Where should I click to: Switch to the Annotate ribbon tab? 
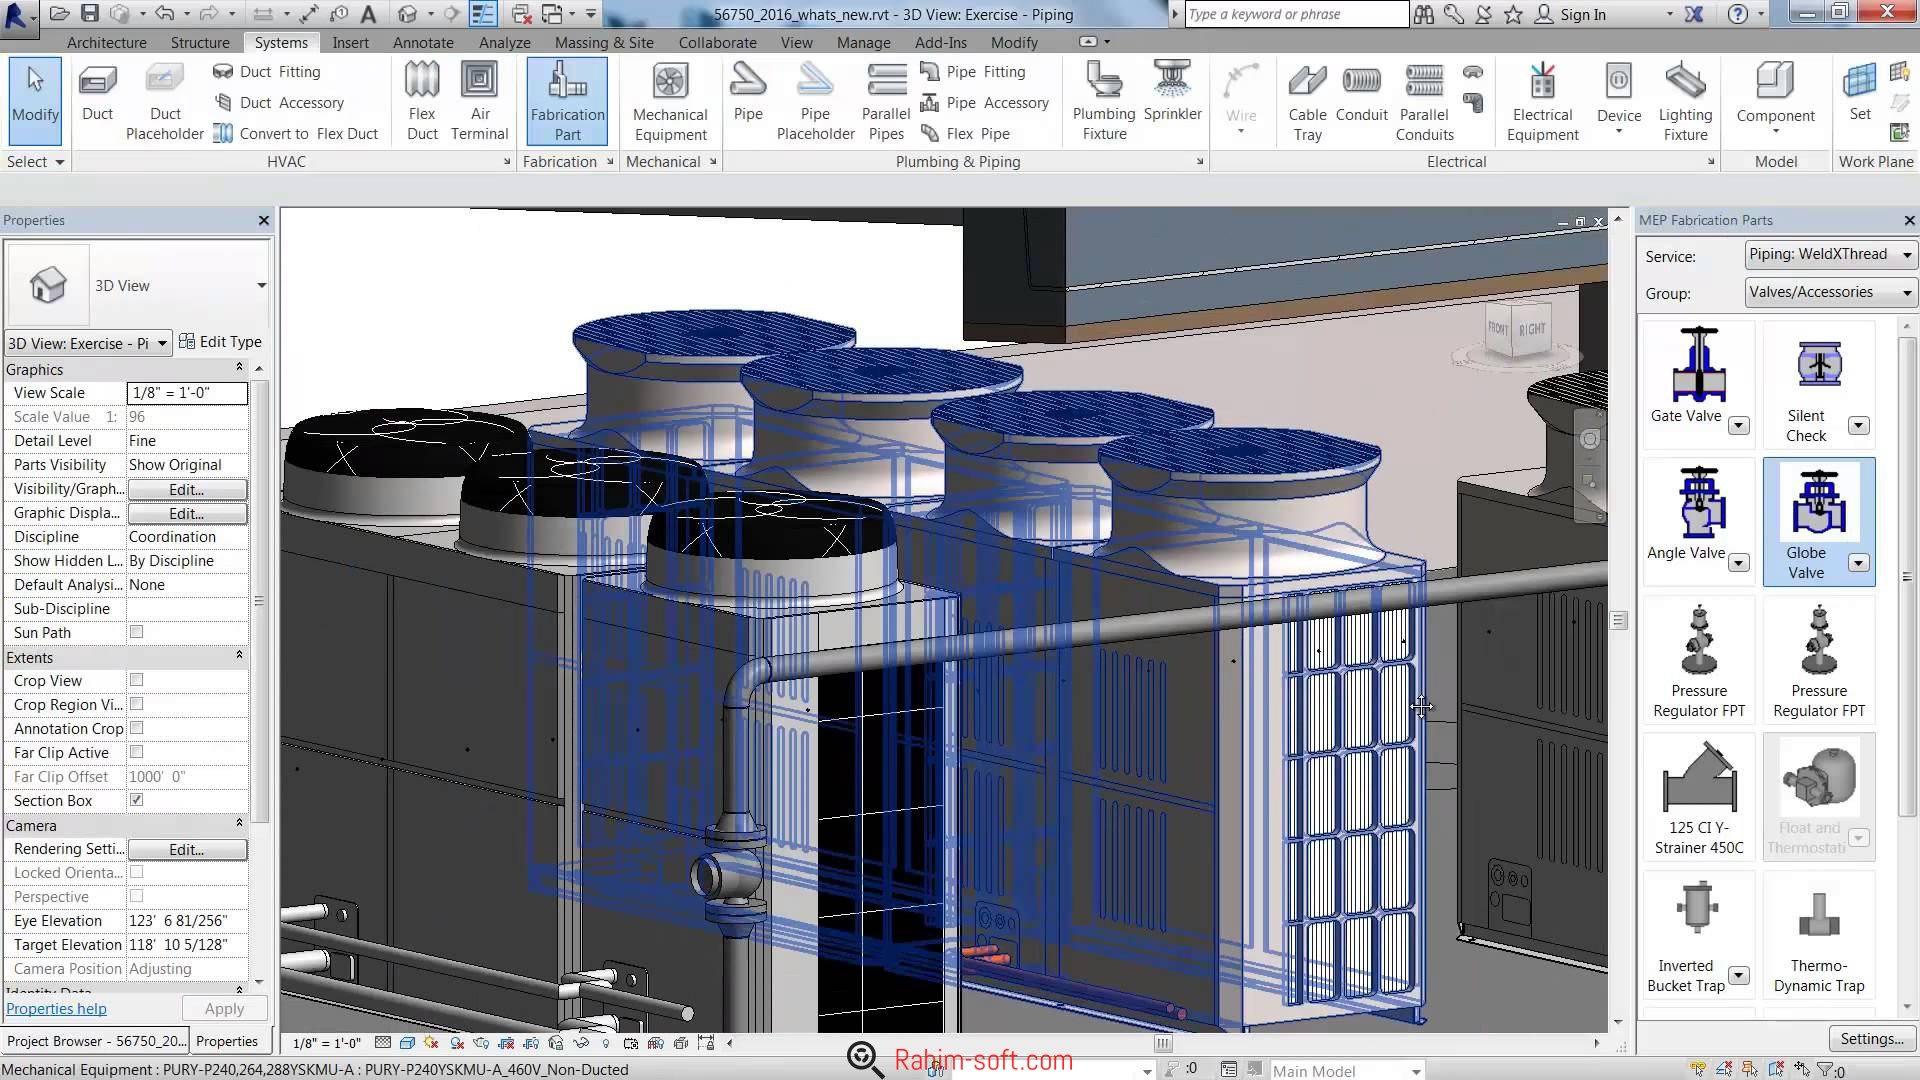[422, 42]
